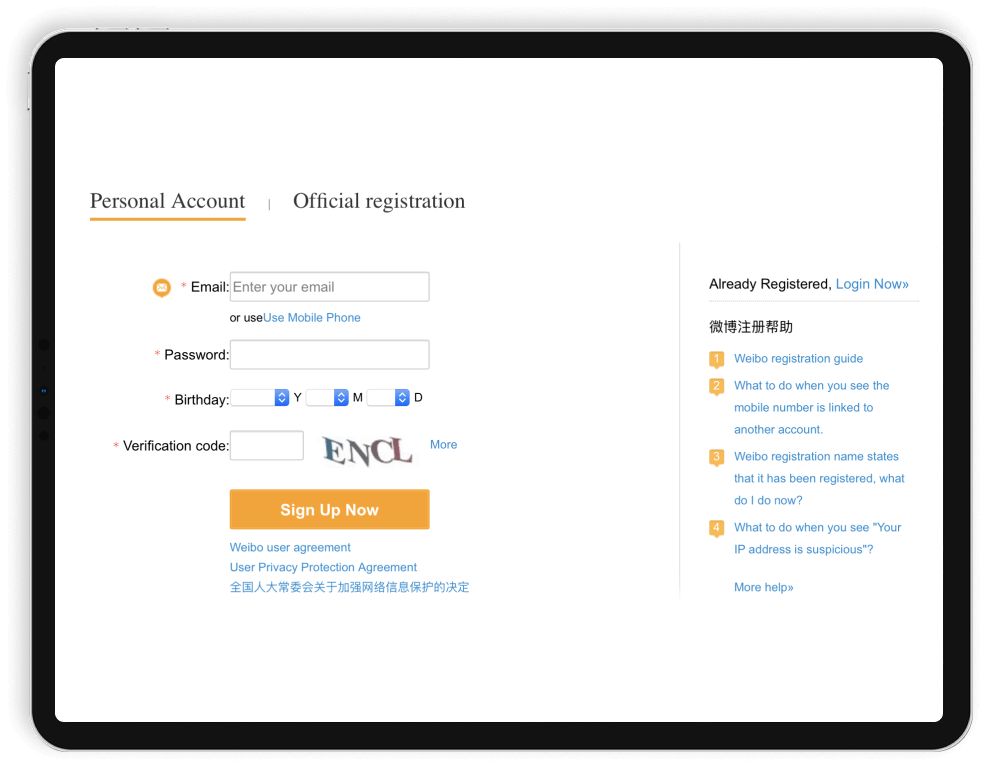This screenshot has height=765, width=986.
Task: Switch to Official registration tab
Action: pyautogui.click(x=378, y=201)
